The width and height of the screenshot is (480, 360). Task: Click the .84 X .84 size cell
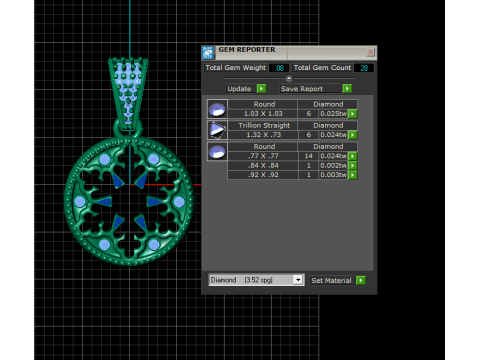click(263, 166)
